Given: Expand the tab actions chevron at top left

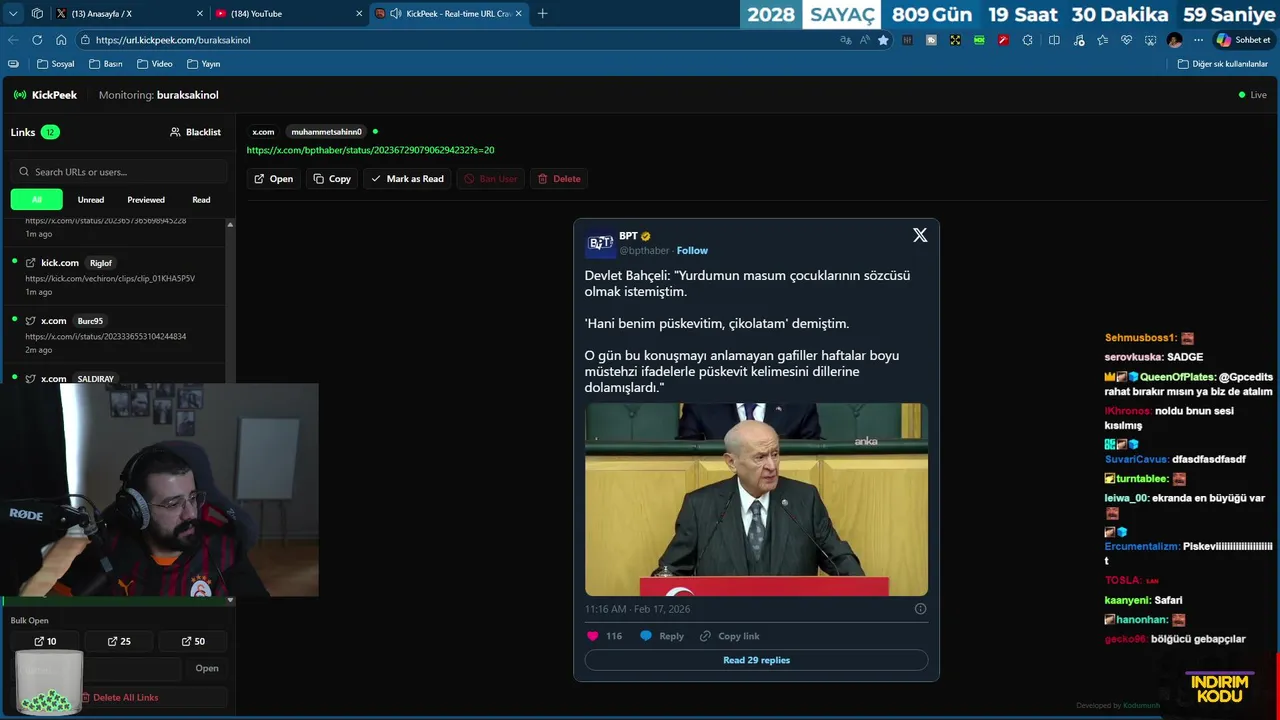Looking at the screenshot, I should (13, 13).
